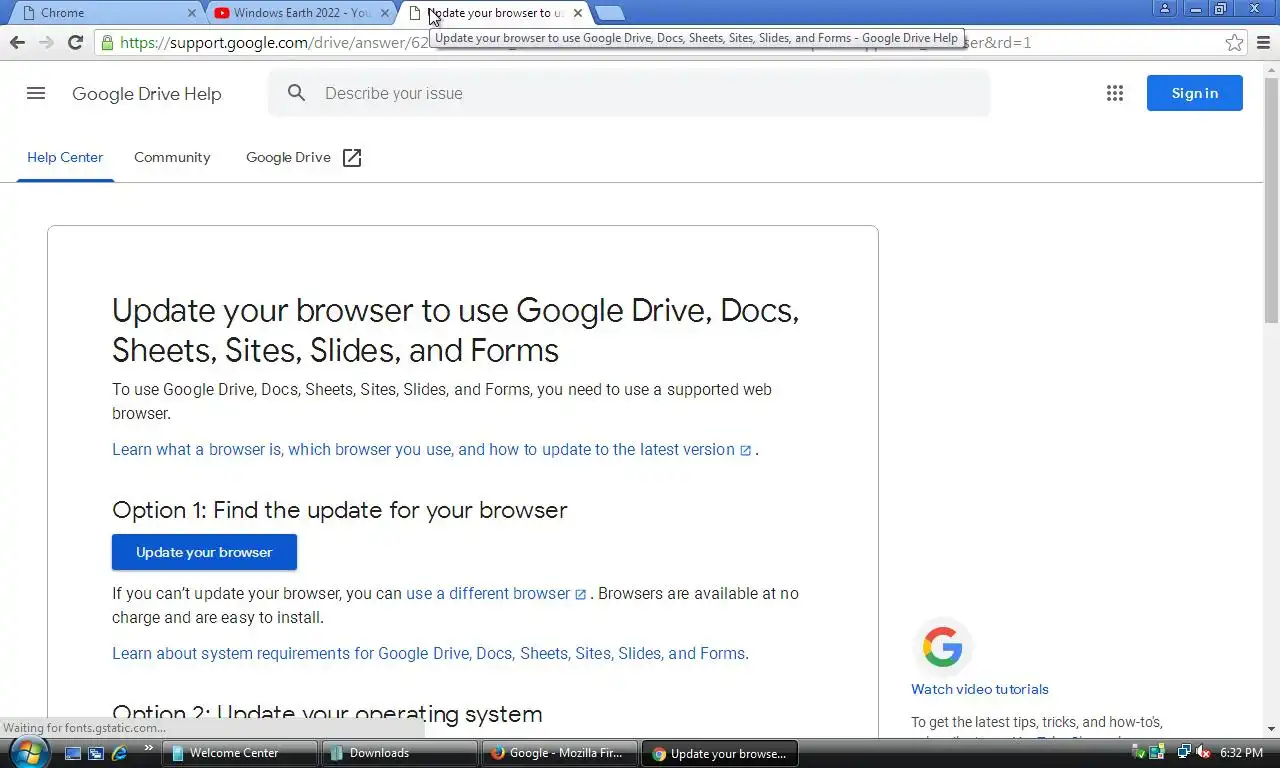
Task: Click the scrollbar down arrow
Action: tap(1271, 729)
